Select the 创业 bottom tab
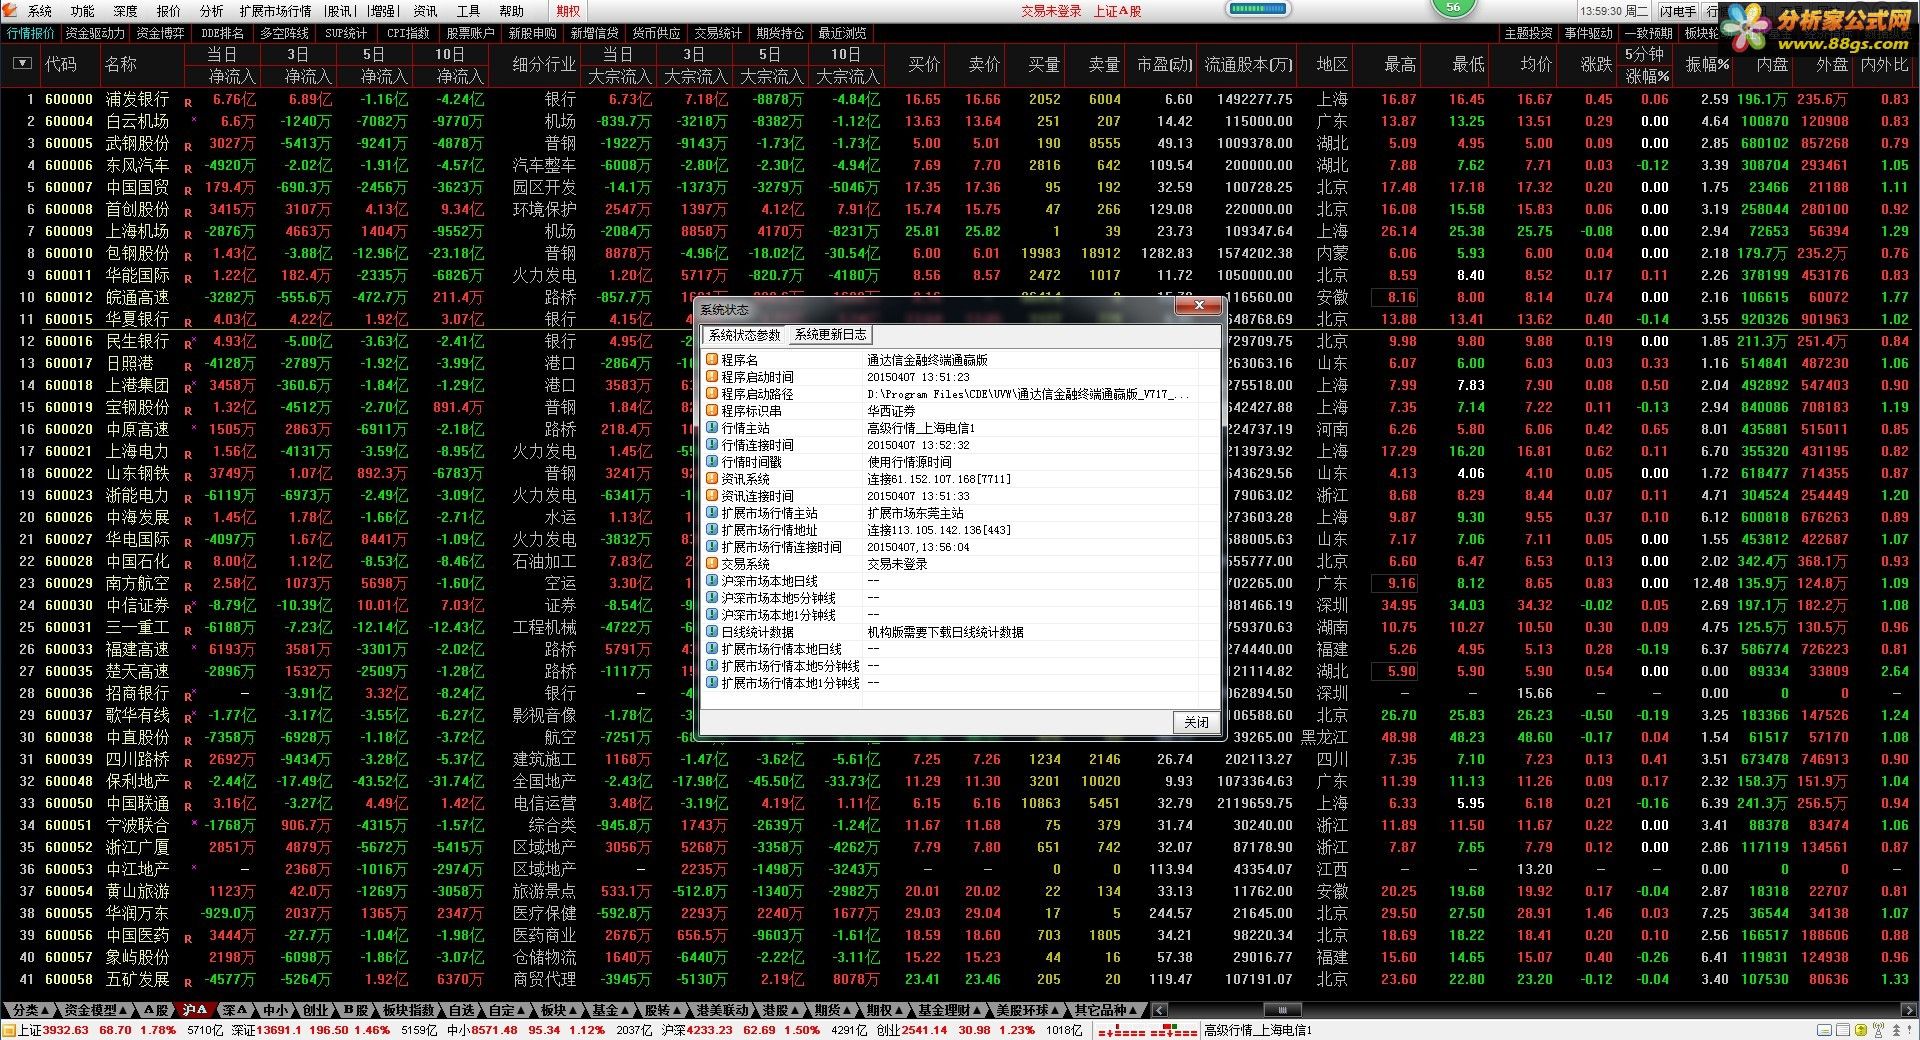Image resolution: width=1920 pixels, height=1040 pixels. click(x=315, y=1010)
